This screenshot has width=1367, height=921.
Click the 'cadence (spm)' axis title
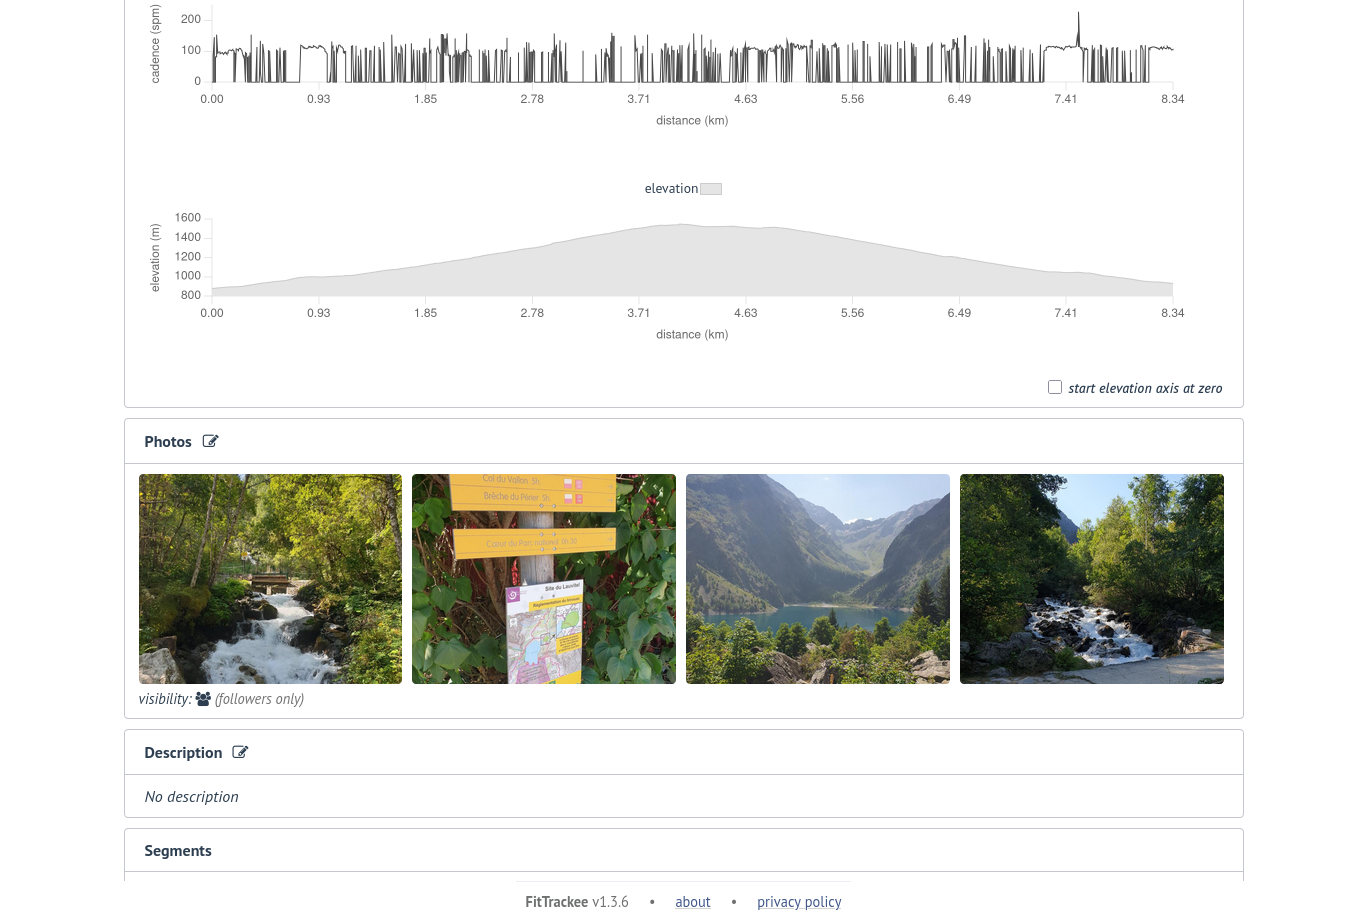coord(155,44)
